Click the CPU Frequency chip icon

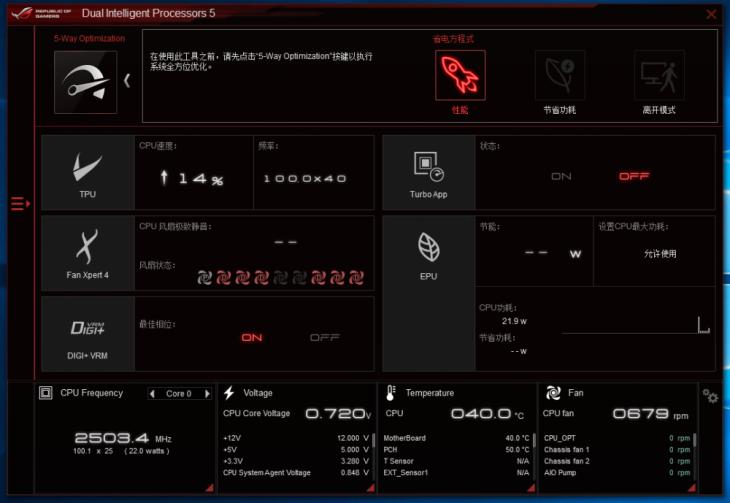[x=46, y=393]
